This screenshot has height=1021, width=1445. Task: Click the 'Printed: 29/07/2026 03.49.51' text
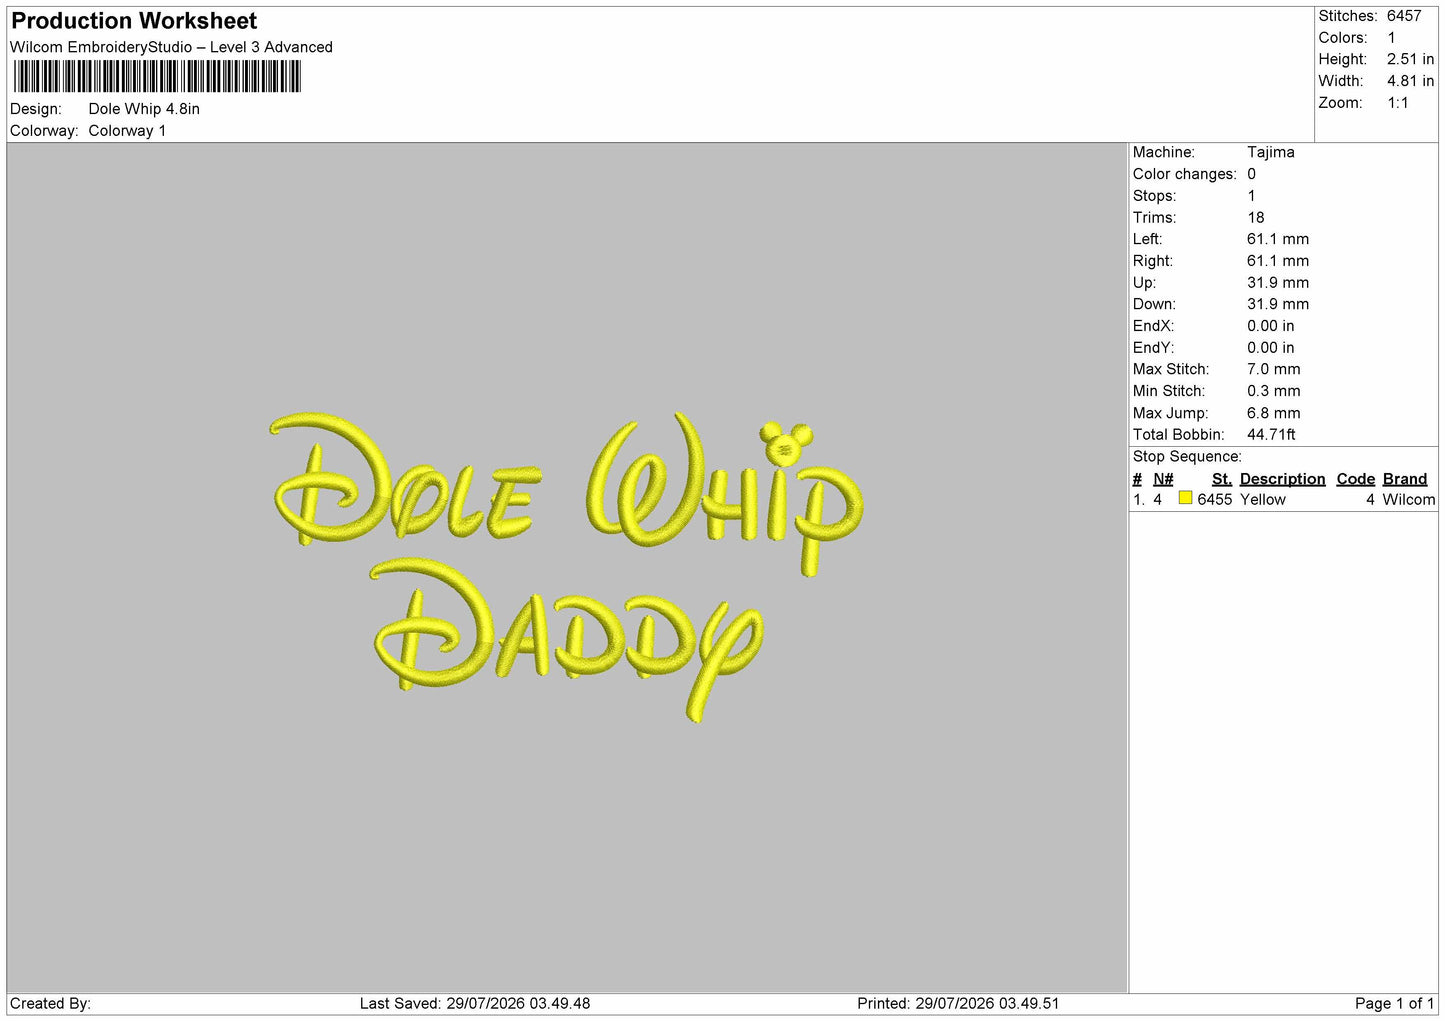(958, 1004)
